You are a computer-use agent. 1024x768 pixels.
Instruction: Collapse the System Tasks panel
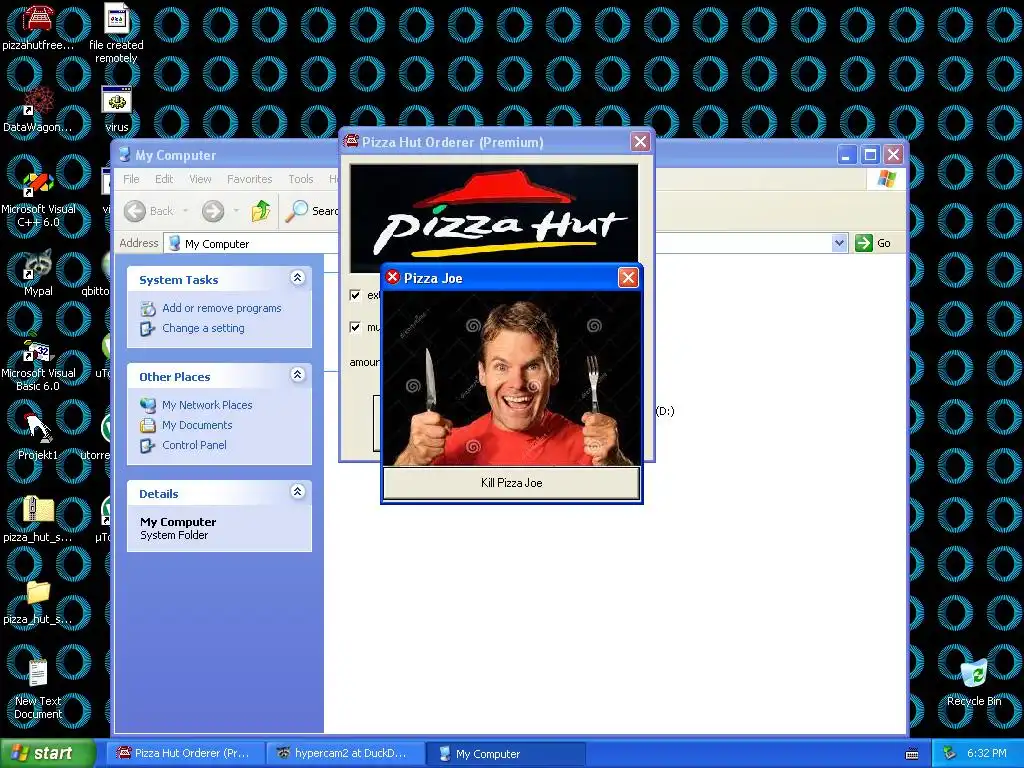(297, 278)
